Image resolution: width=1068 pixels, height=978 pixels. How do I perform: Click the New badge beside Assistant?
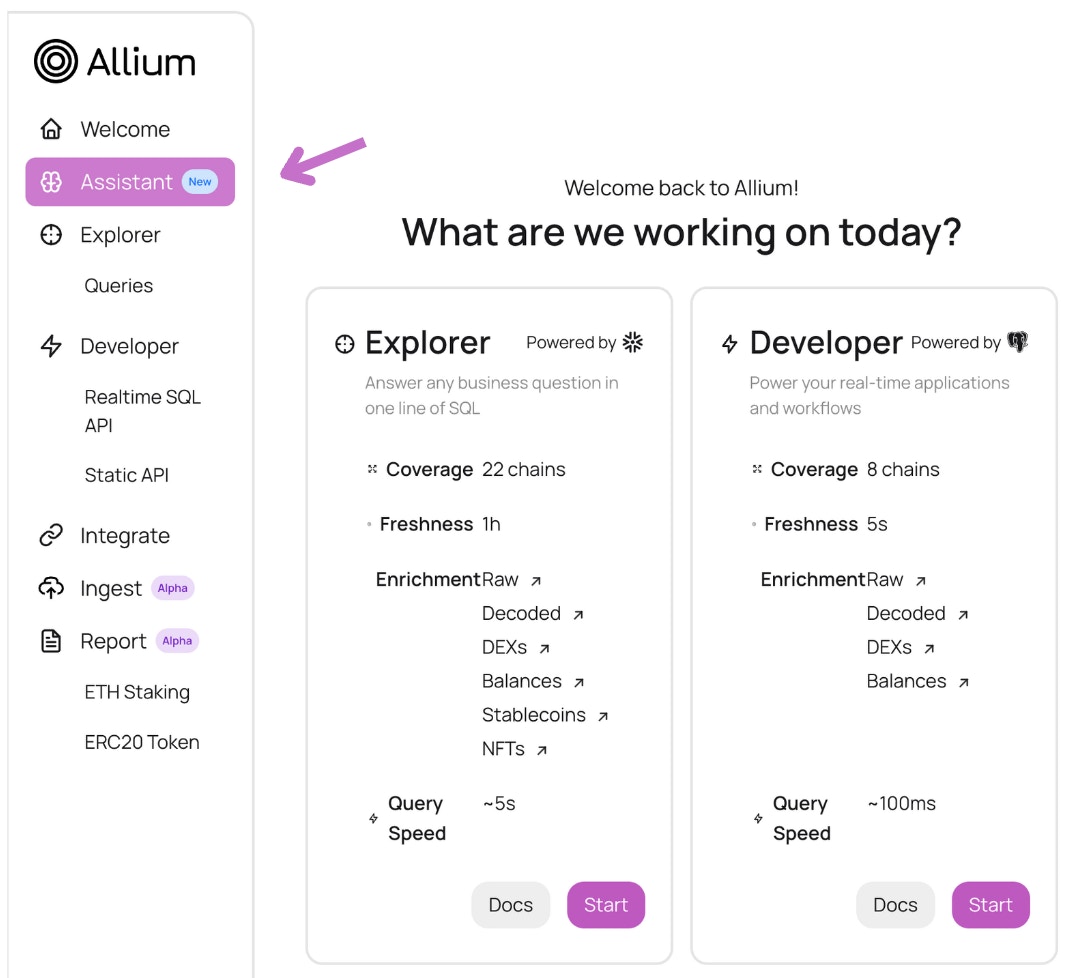[x=200, y=182]
